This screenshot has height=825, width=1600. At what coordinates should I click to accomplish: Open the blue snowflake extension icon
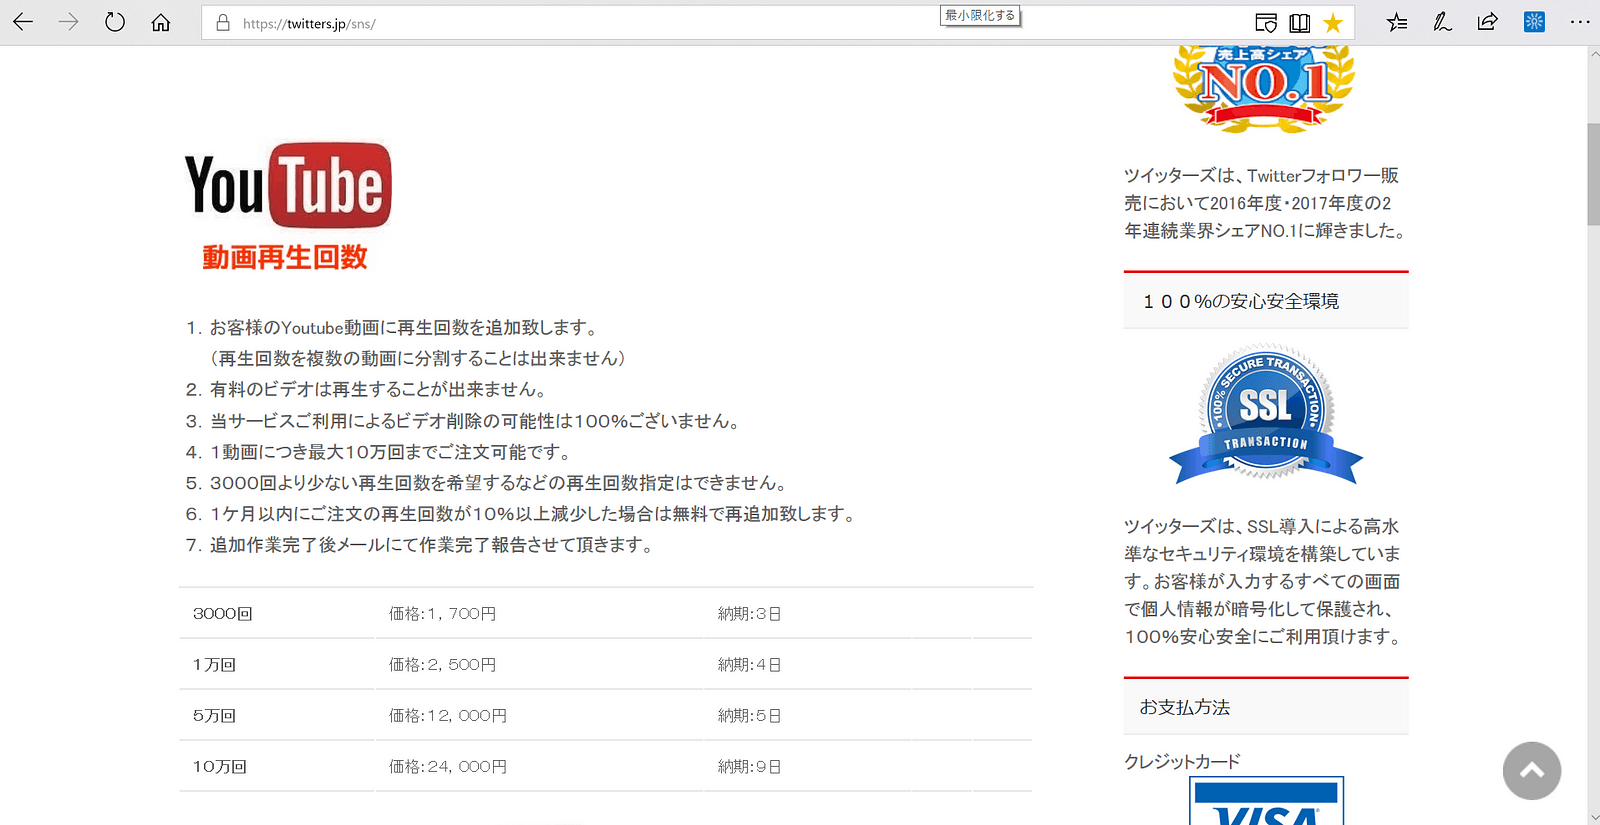click(1534, 22)
